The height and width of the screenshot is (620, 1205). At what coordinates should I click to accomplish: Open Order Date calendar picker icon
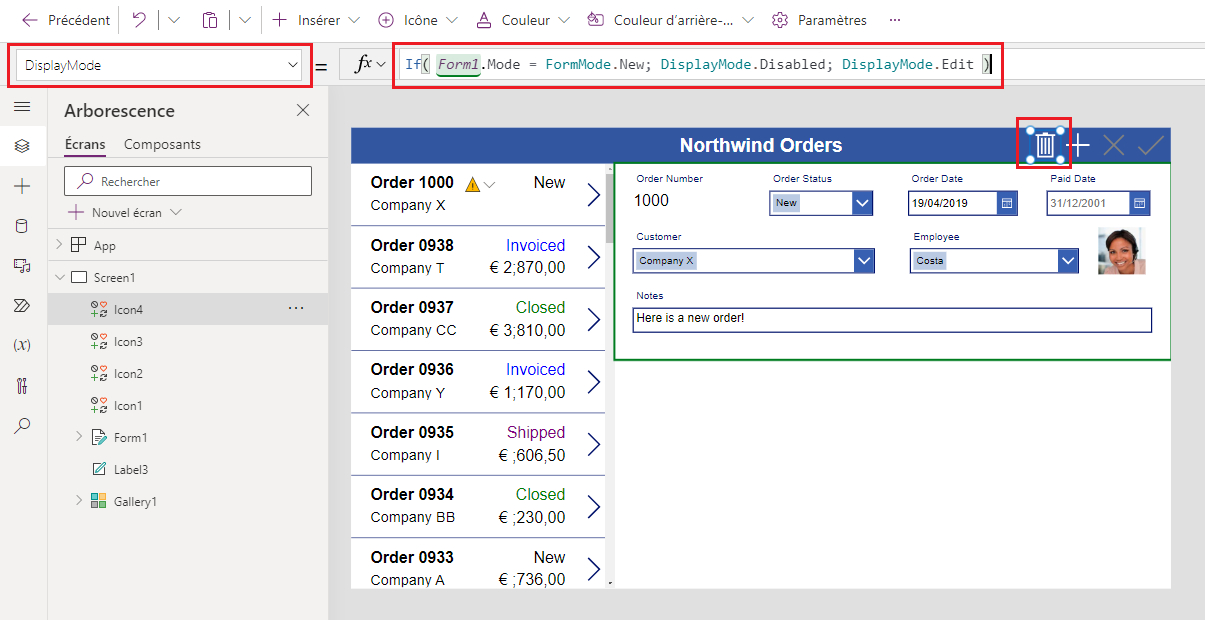tap(1008, 203)
